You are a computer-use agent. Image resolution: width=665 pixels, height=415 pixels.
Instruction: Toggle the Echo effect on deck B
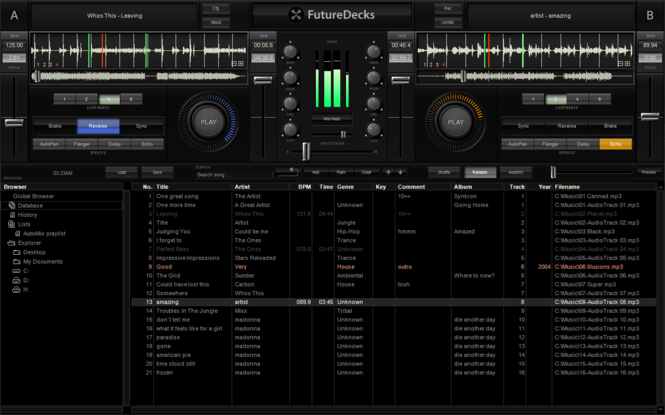pyautogui.click(x=616, y=144)
